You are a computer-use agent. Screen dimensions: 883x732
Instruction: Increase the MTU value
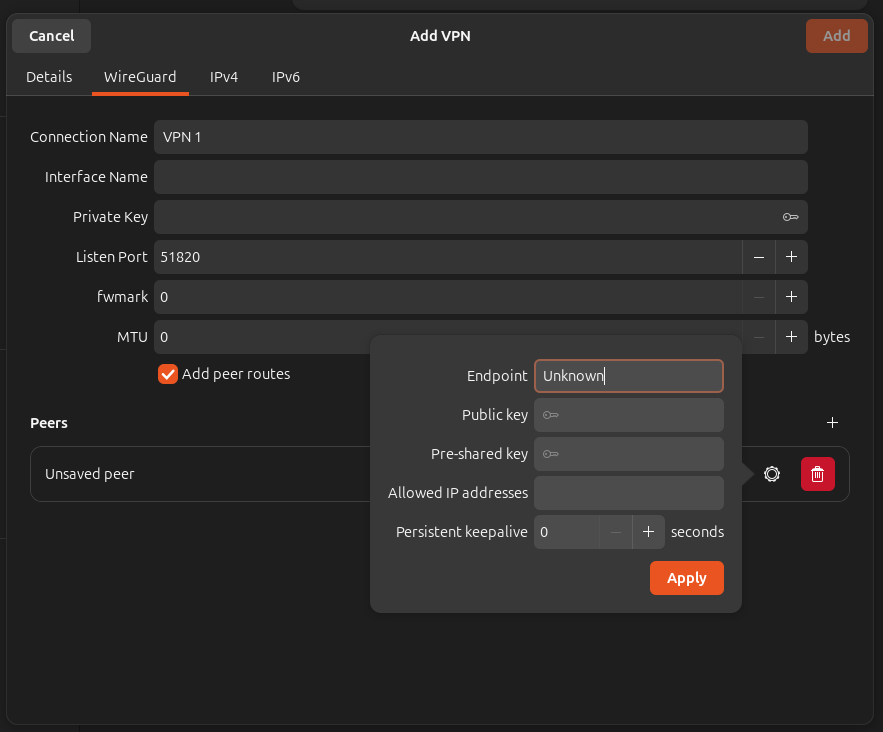click(791, 337)
